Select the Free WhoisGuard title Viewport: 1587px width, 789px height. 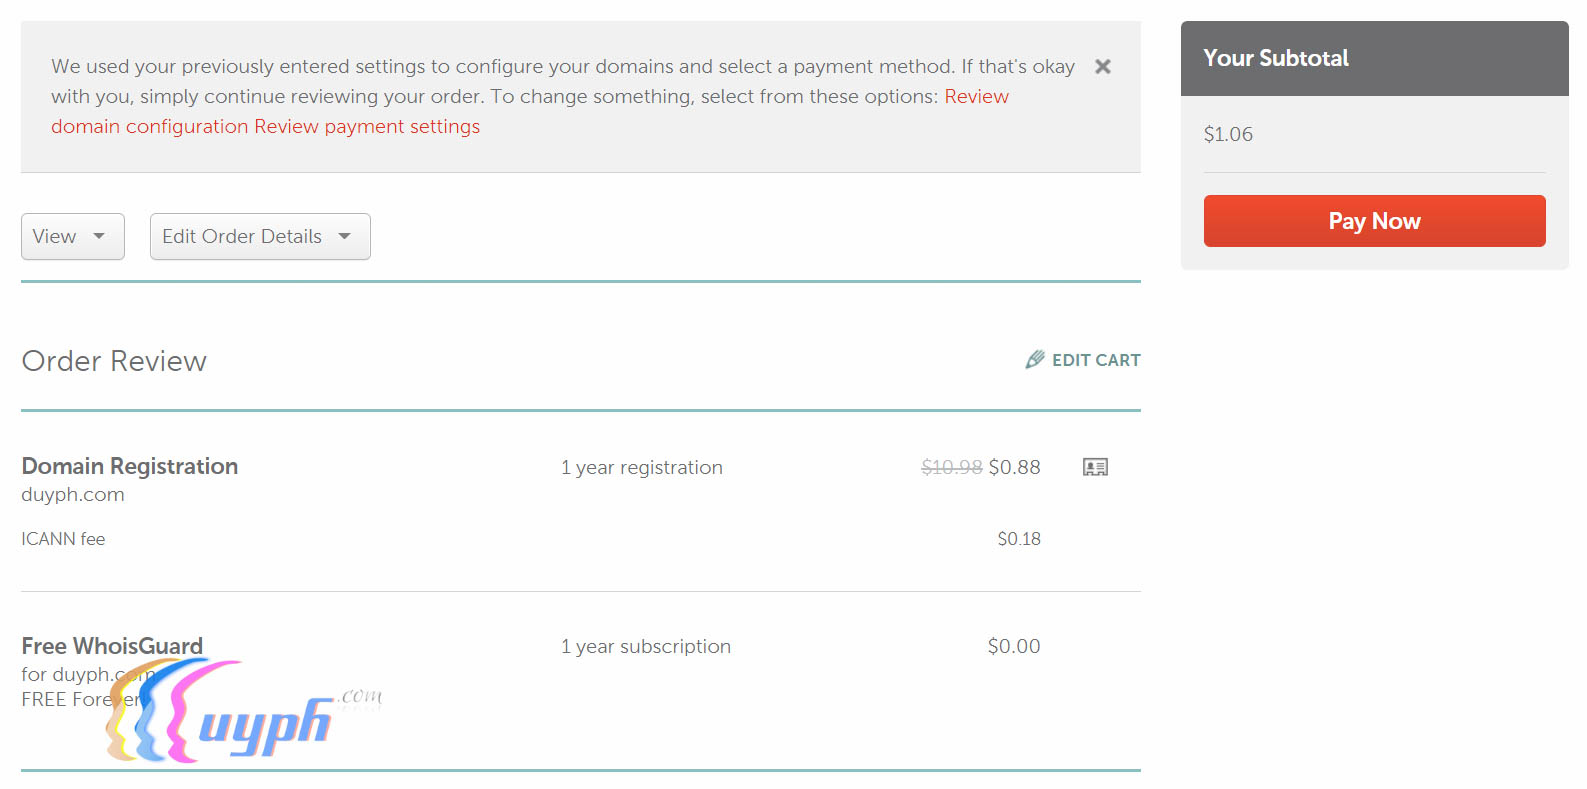tap(112, 646)
